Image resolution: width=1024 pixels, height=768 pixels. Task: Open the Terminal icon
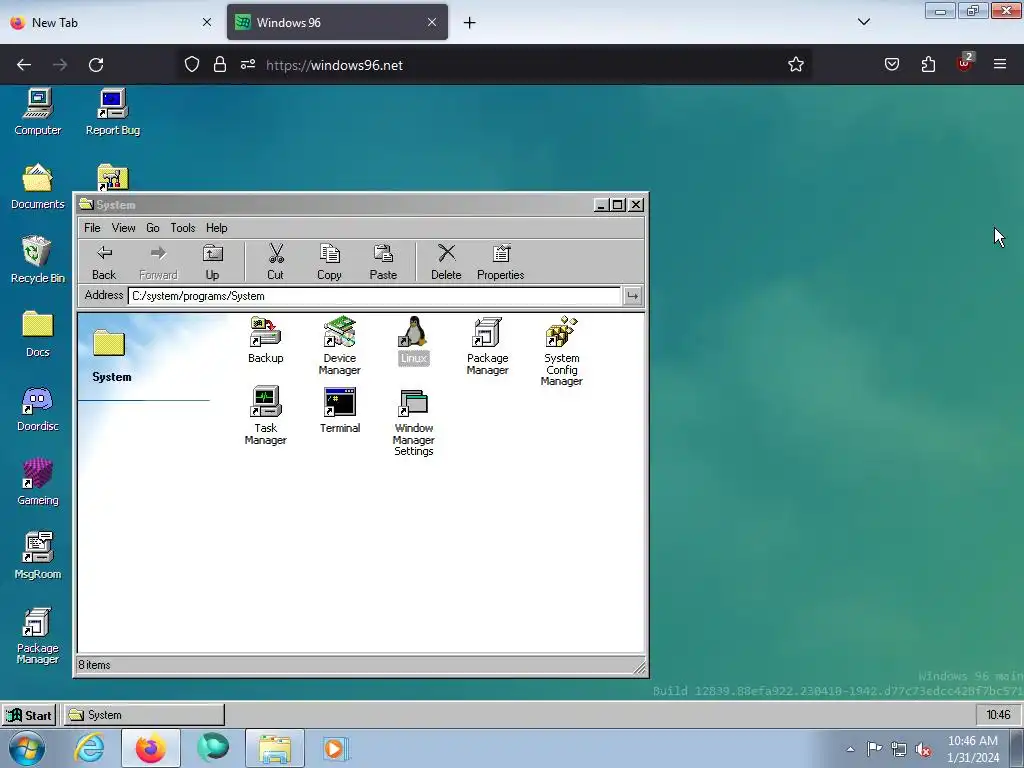pos(340,409)
